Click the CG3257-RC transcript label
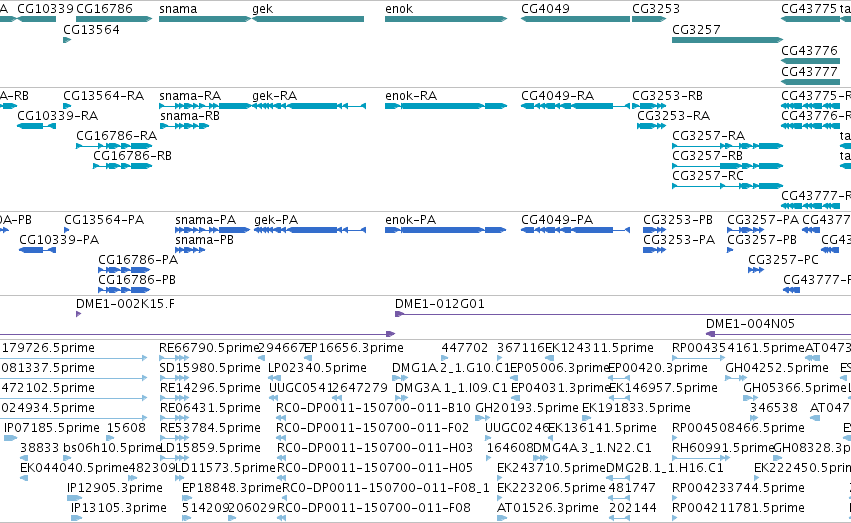The width and height of the screenshot is (851, 523). tap(708, 176)
